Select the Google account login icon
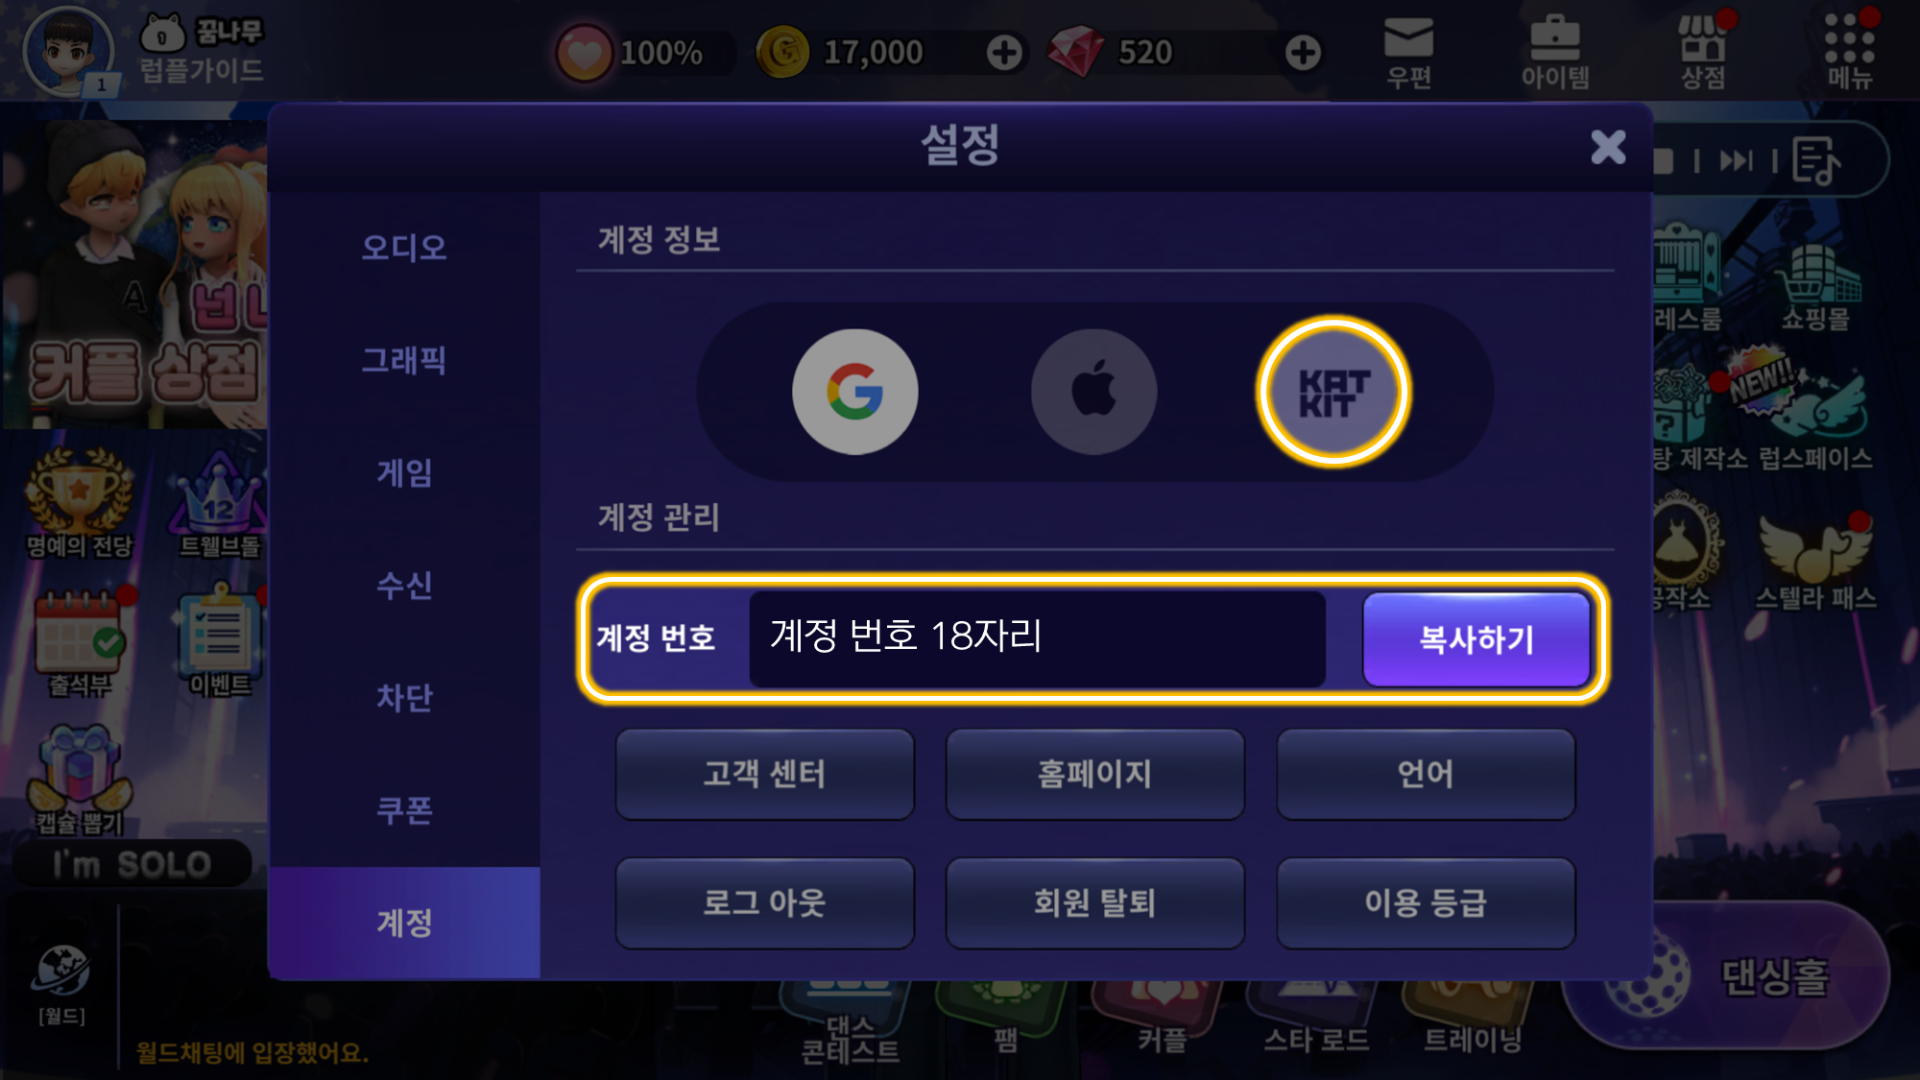The image size is (1920, 1080). [855, 392]
